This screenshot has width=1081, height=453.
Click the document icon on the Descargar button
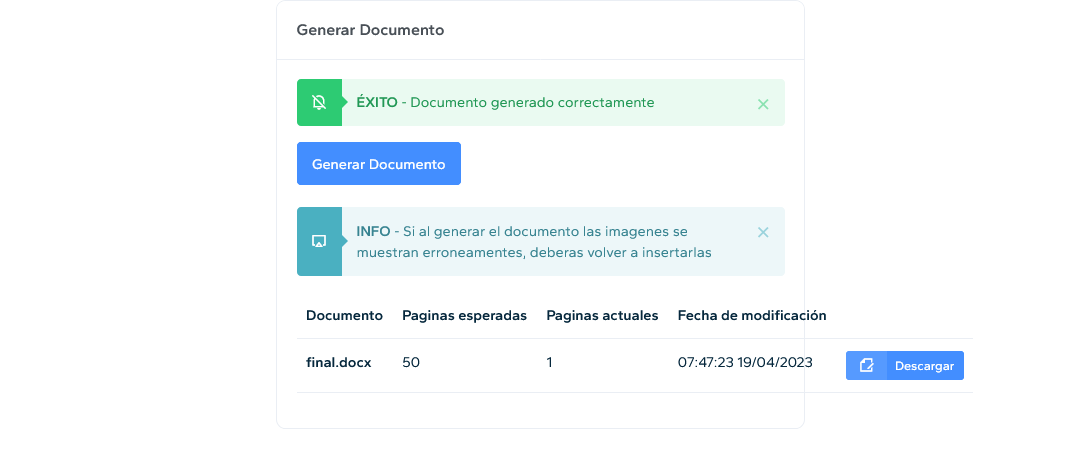coord(866,366)
